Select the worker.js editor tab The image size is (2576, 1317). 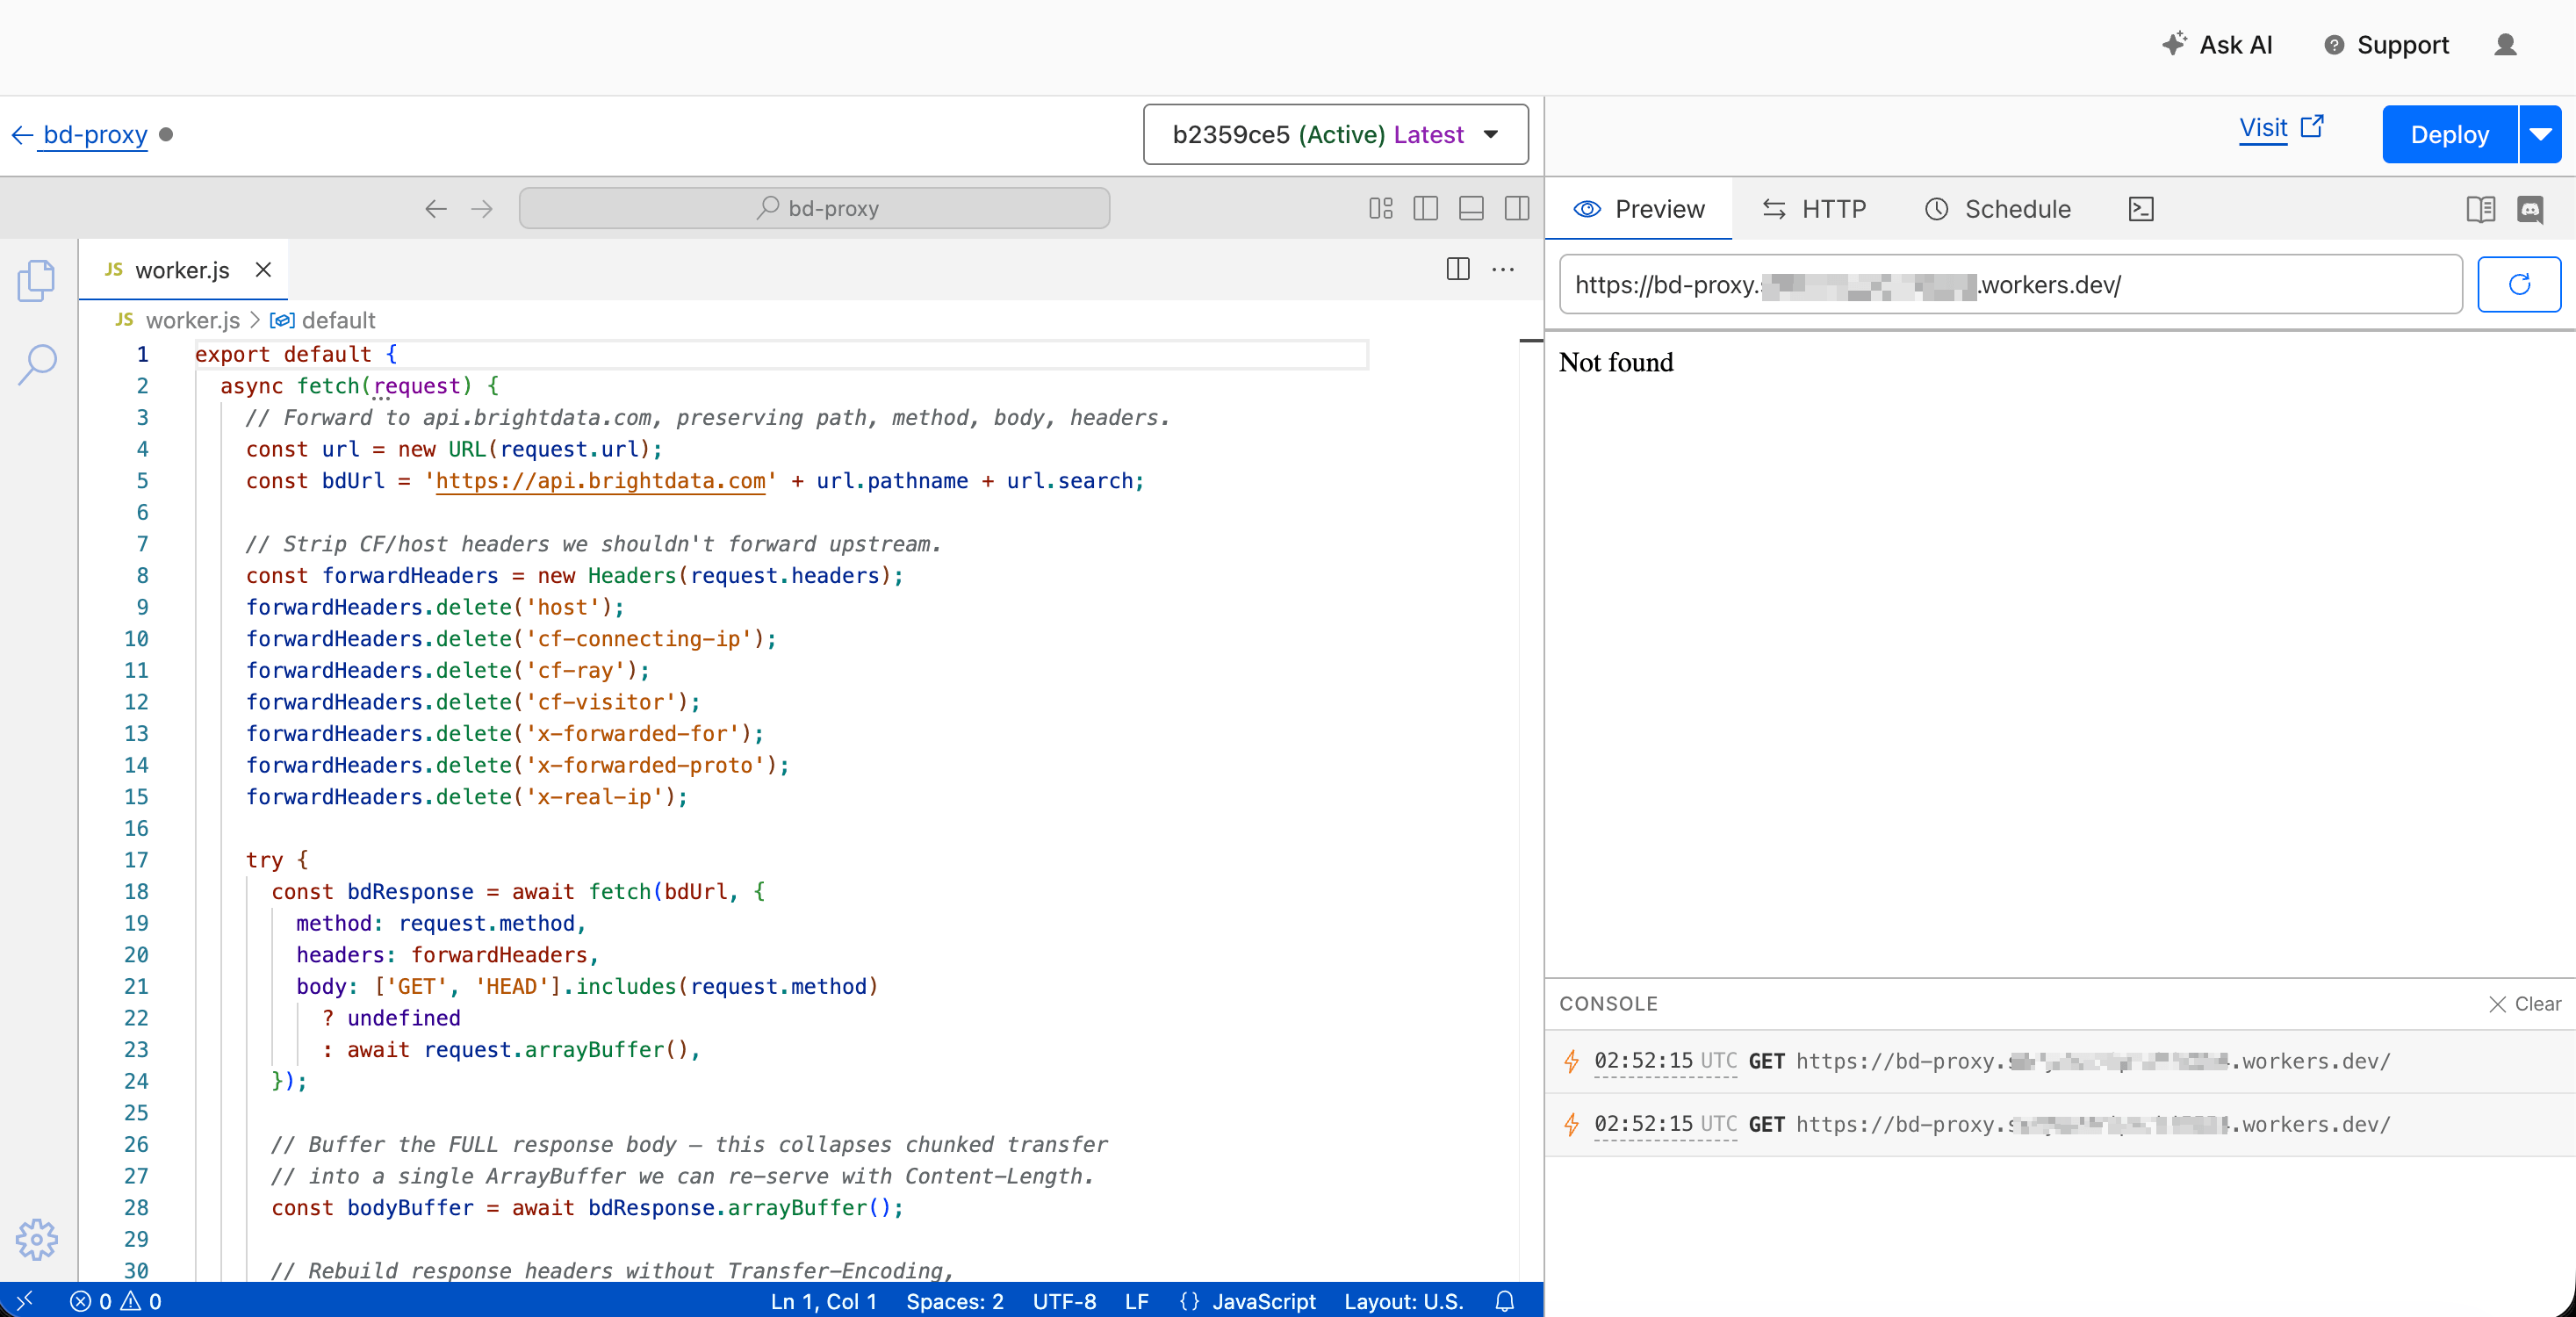click(x=183, y=270)
